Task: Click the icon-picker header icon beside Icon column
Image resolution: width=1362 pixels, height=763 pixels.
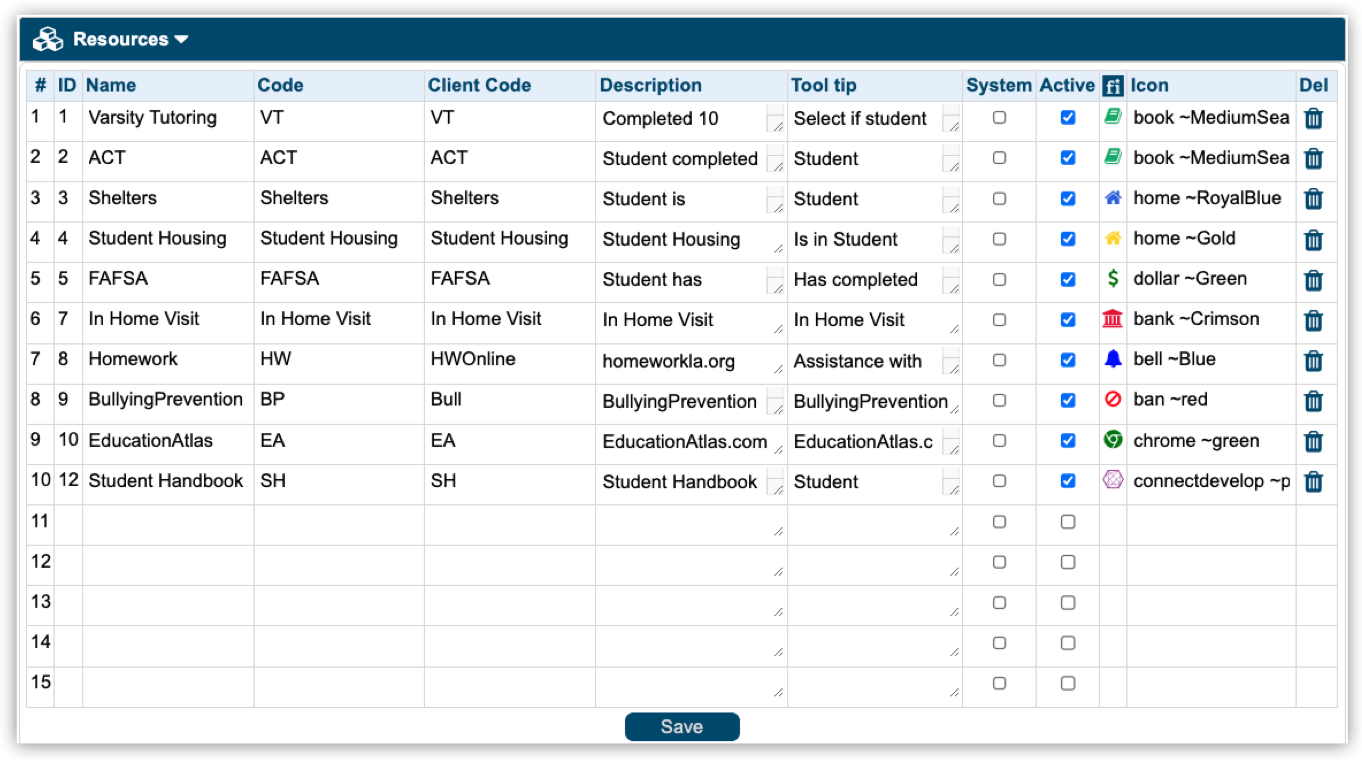Action: click(x=1112, y=86)
